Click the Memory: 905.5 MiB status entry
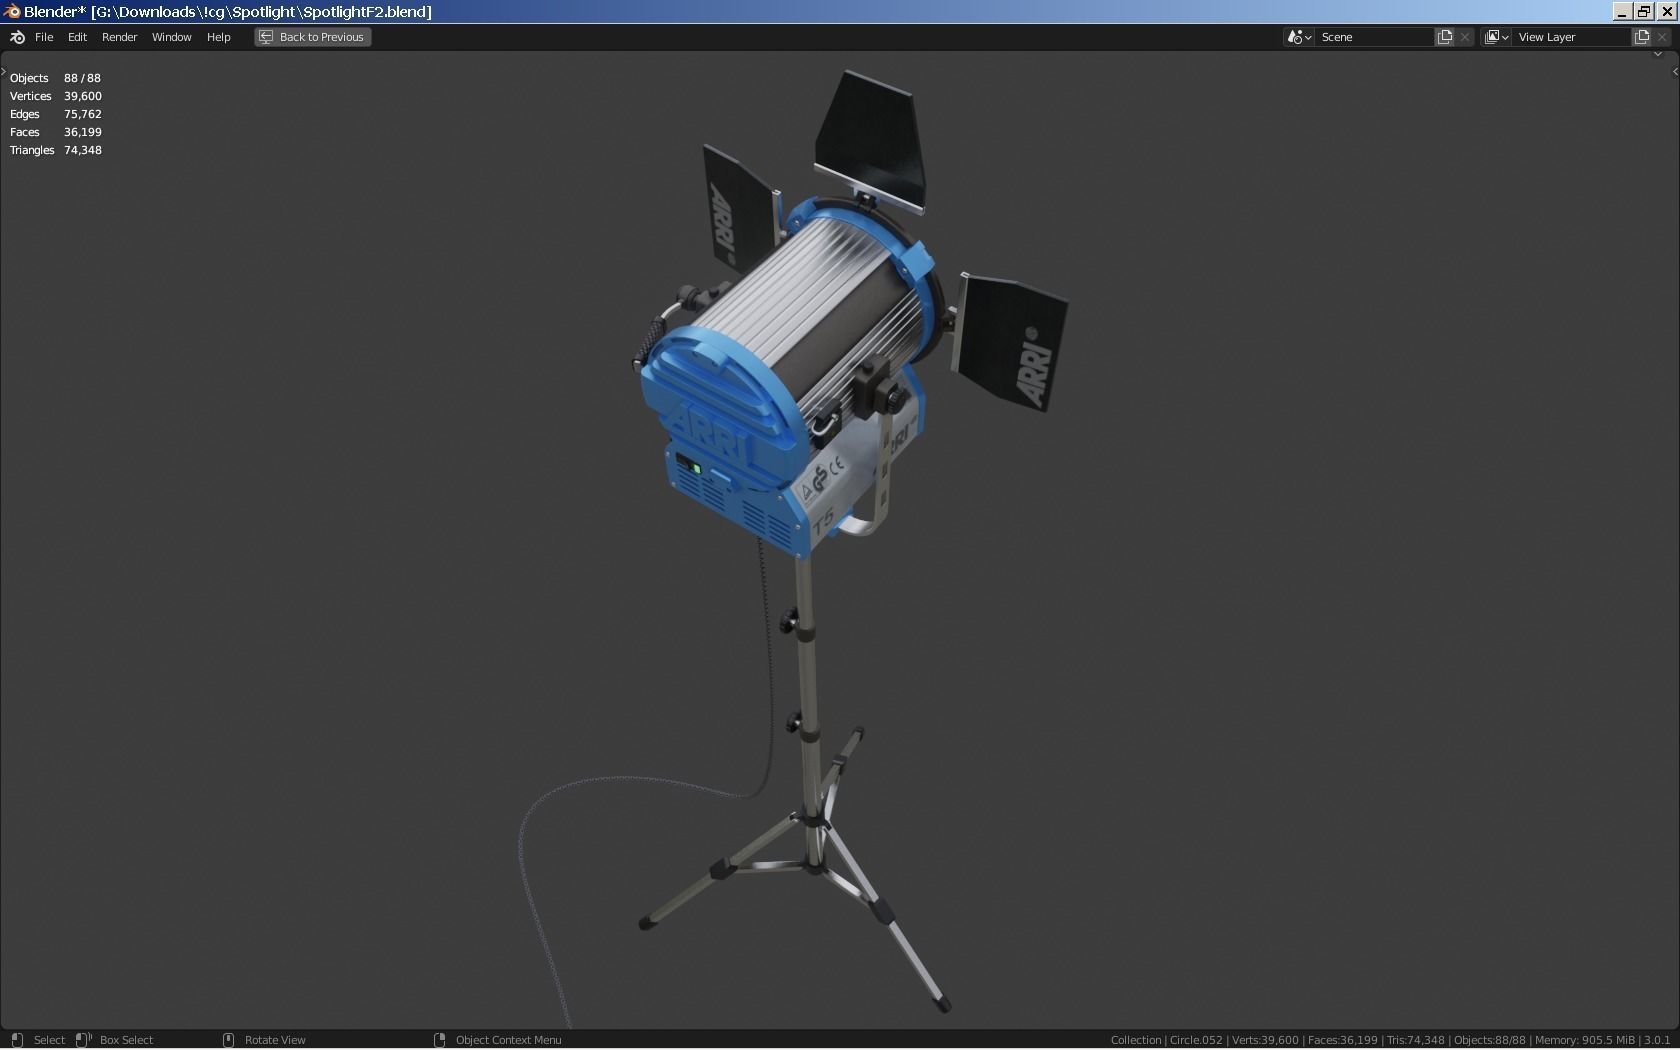The image size is (1680, 1050). (x=1584, y=1040)
